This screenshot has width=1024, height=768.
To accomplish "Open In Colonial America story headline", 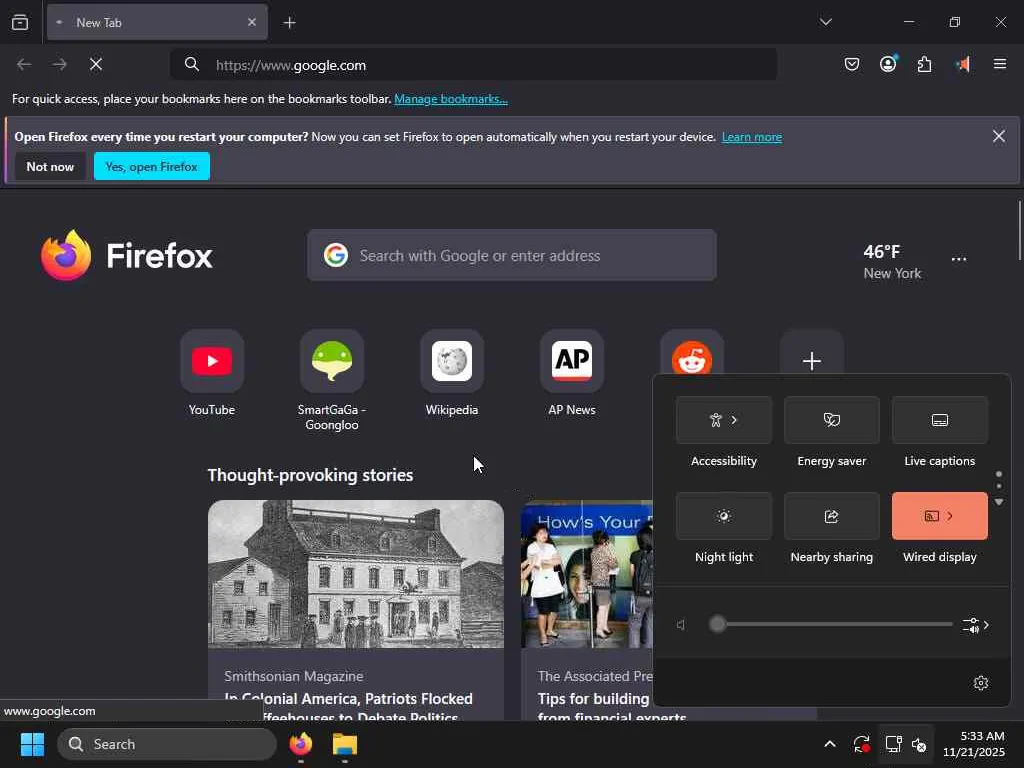I will pos(348,707).
